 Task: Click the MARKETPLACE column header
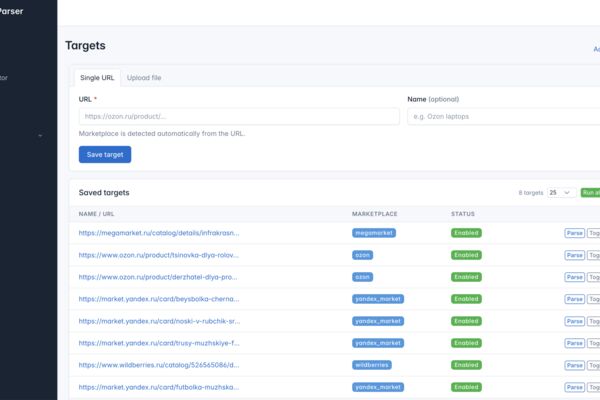pos(375,214)
